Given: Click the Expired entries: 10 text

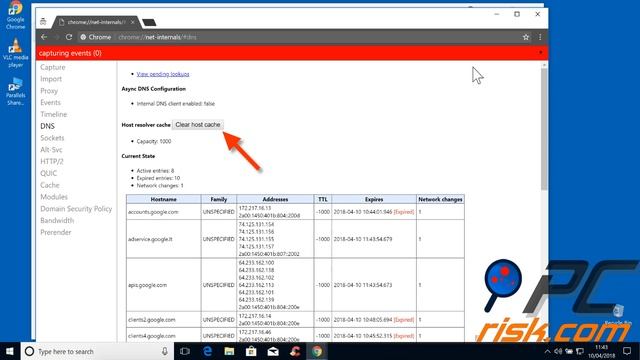Looking at the screenshot, I should coord(158,178).
